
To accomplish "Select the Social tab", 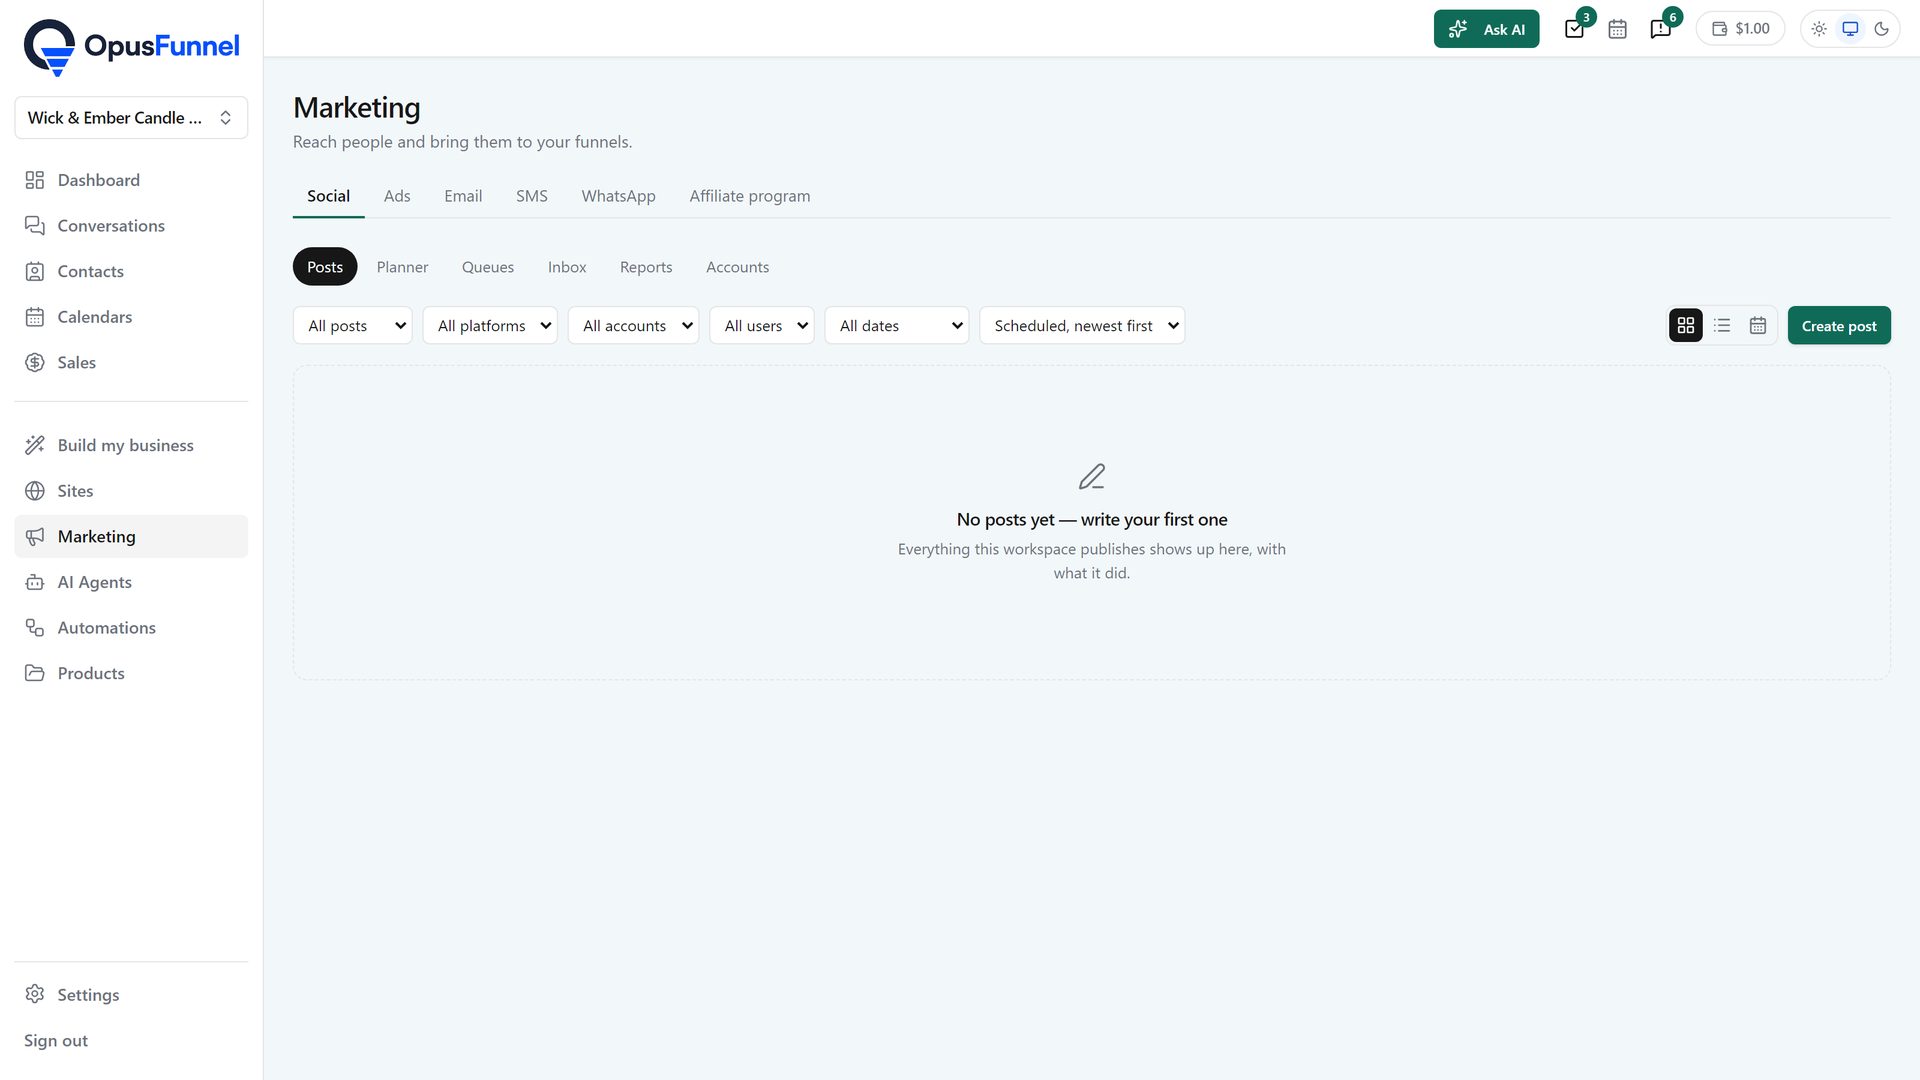I will [x=328, y=196].
